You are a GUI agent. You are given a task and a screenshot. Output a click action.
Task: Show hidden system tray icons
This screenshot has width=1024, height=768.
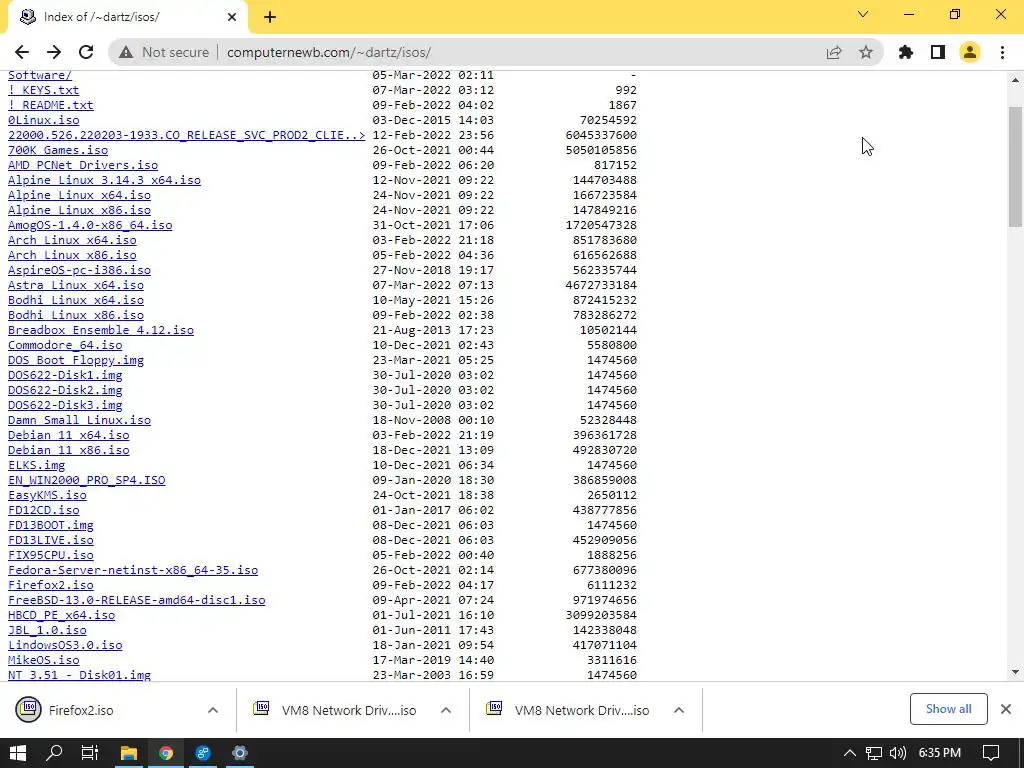pyautogui.click(x=850, y=753)
